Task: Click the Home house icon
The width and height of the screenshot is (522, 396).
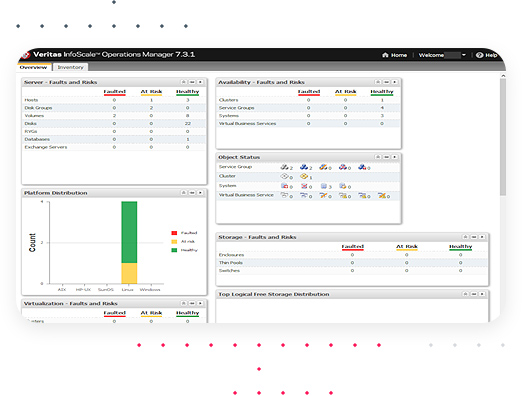Action: 385,55
